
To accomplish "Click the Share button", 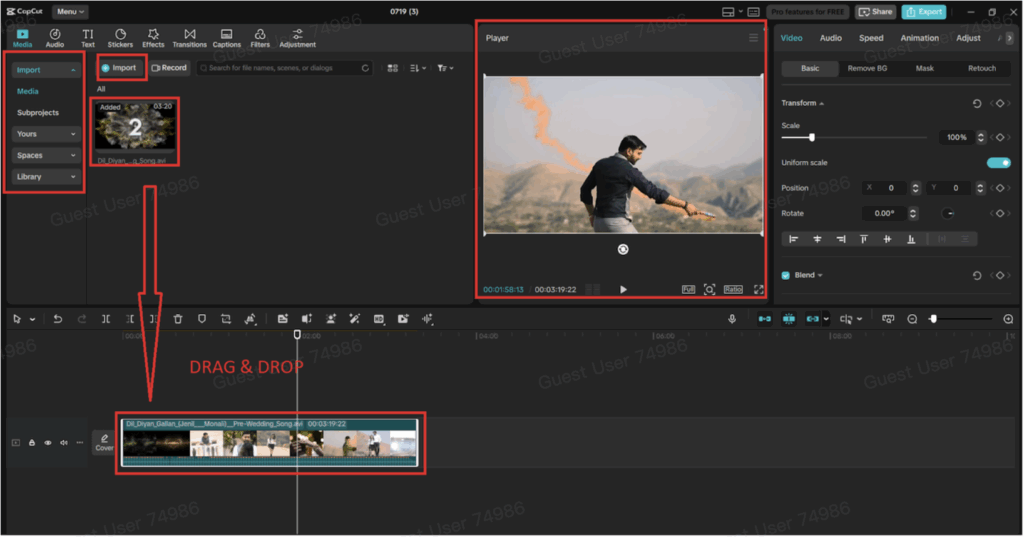I will click(876, 12).
